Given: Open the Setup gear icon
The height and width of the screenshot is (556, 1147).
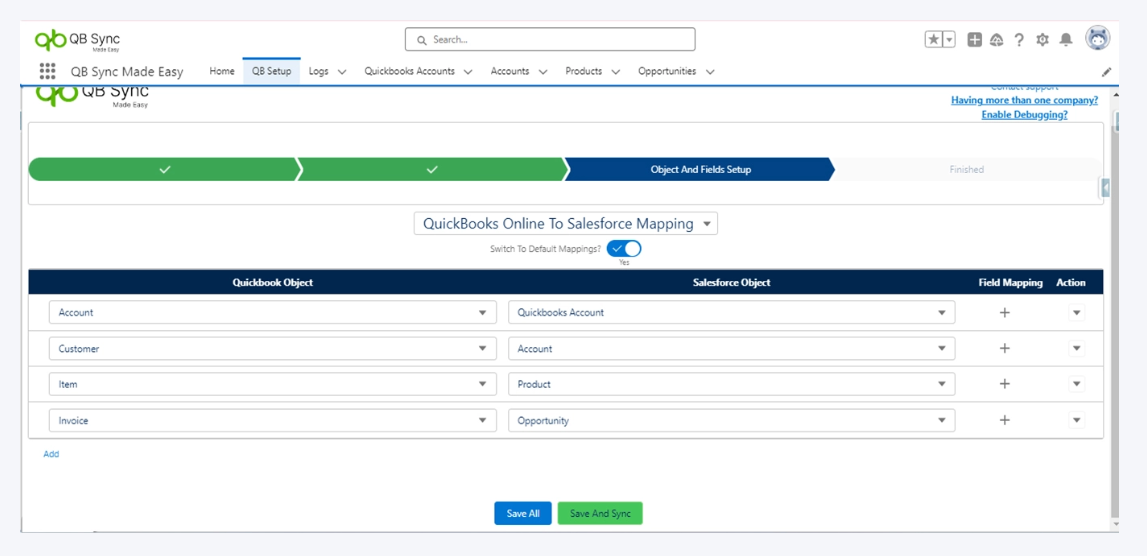Looking at the screenshot, I should click(x=1042, y=40).
